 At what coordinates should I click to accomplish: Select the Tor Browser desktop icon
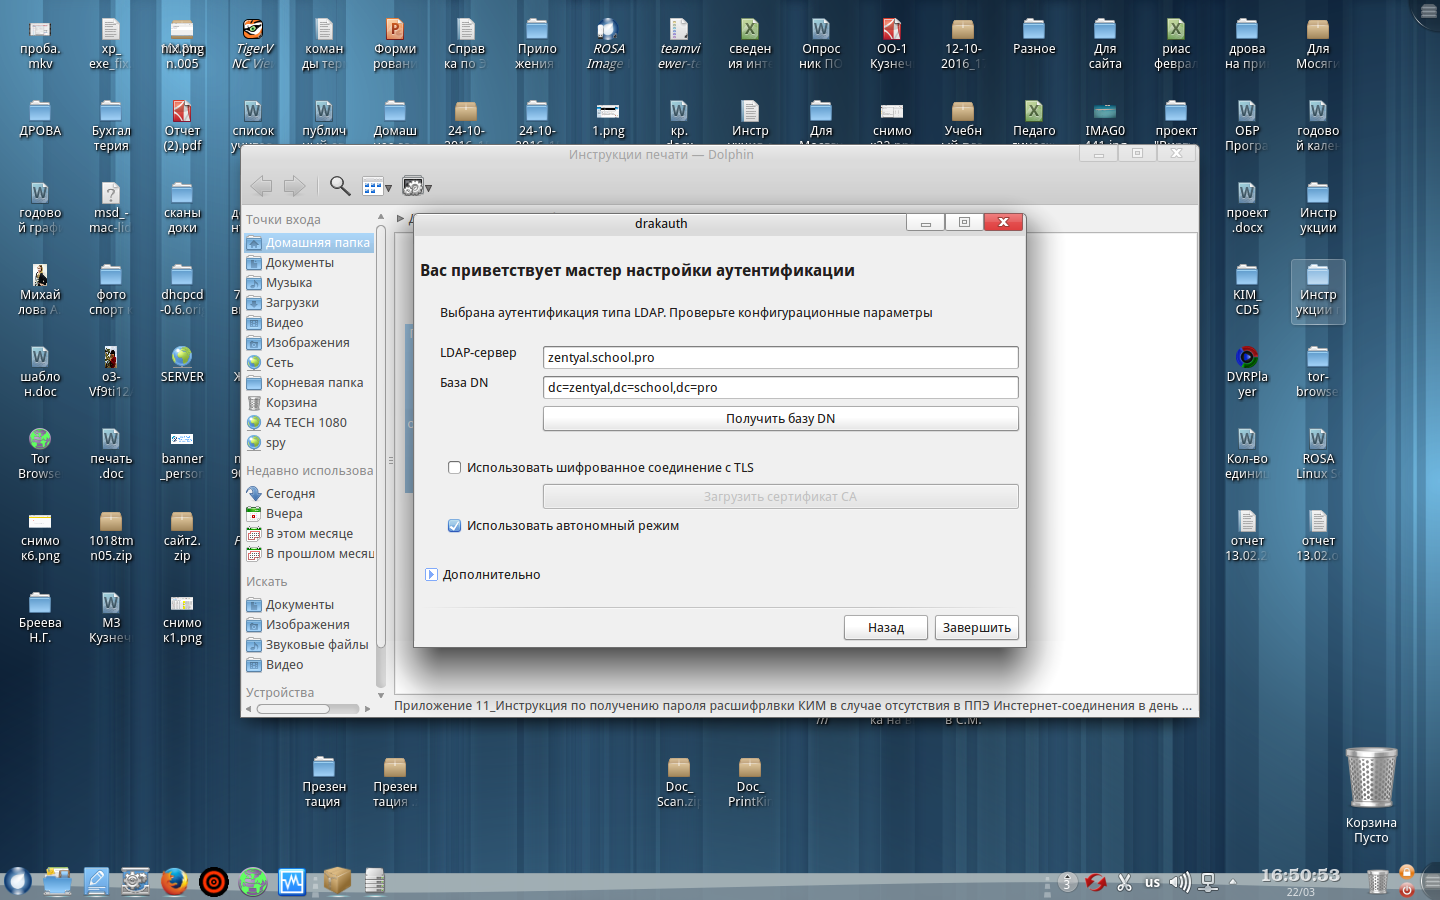(x=40, y=454)
